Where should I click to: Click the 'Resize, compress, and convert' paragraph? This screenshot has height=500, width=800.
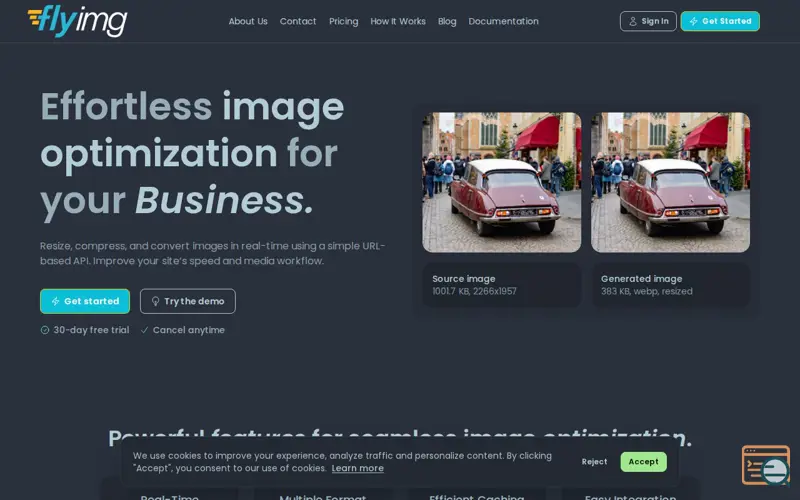(213, 254)
